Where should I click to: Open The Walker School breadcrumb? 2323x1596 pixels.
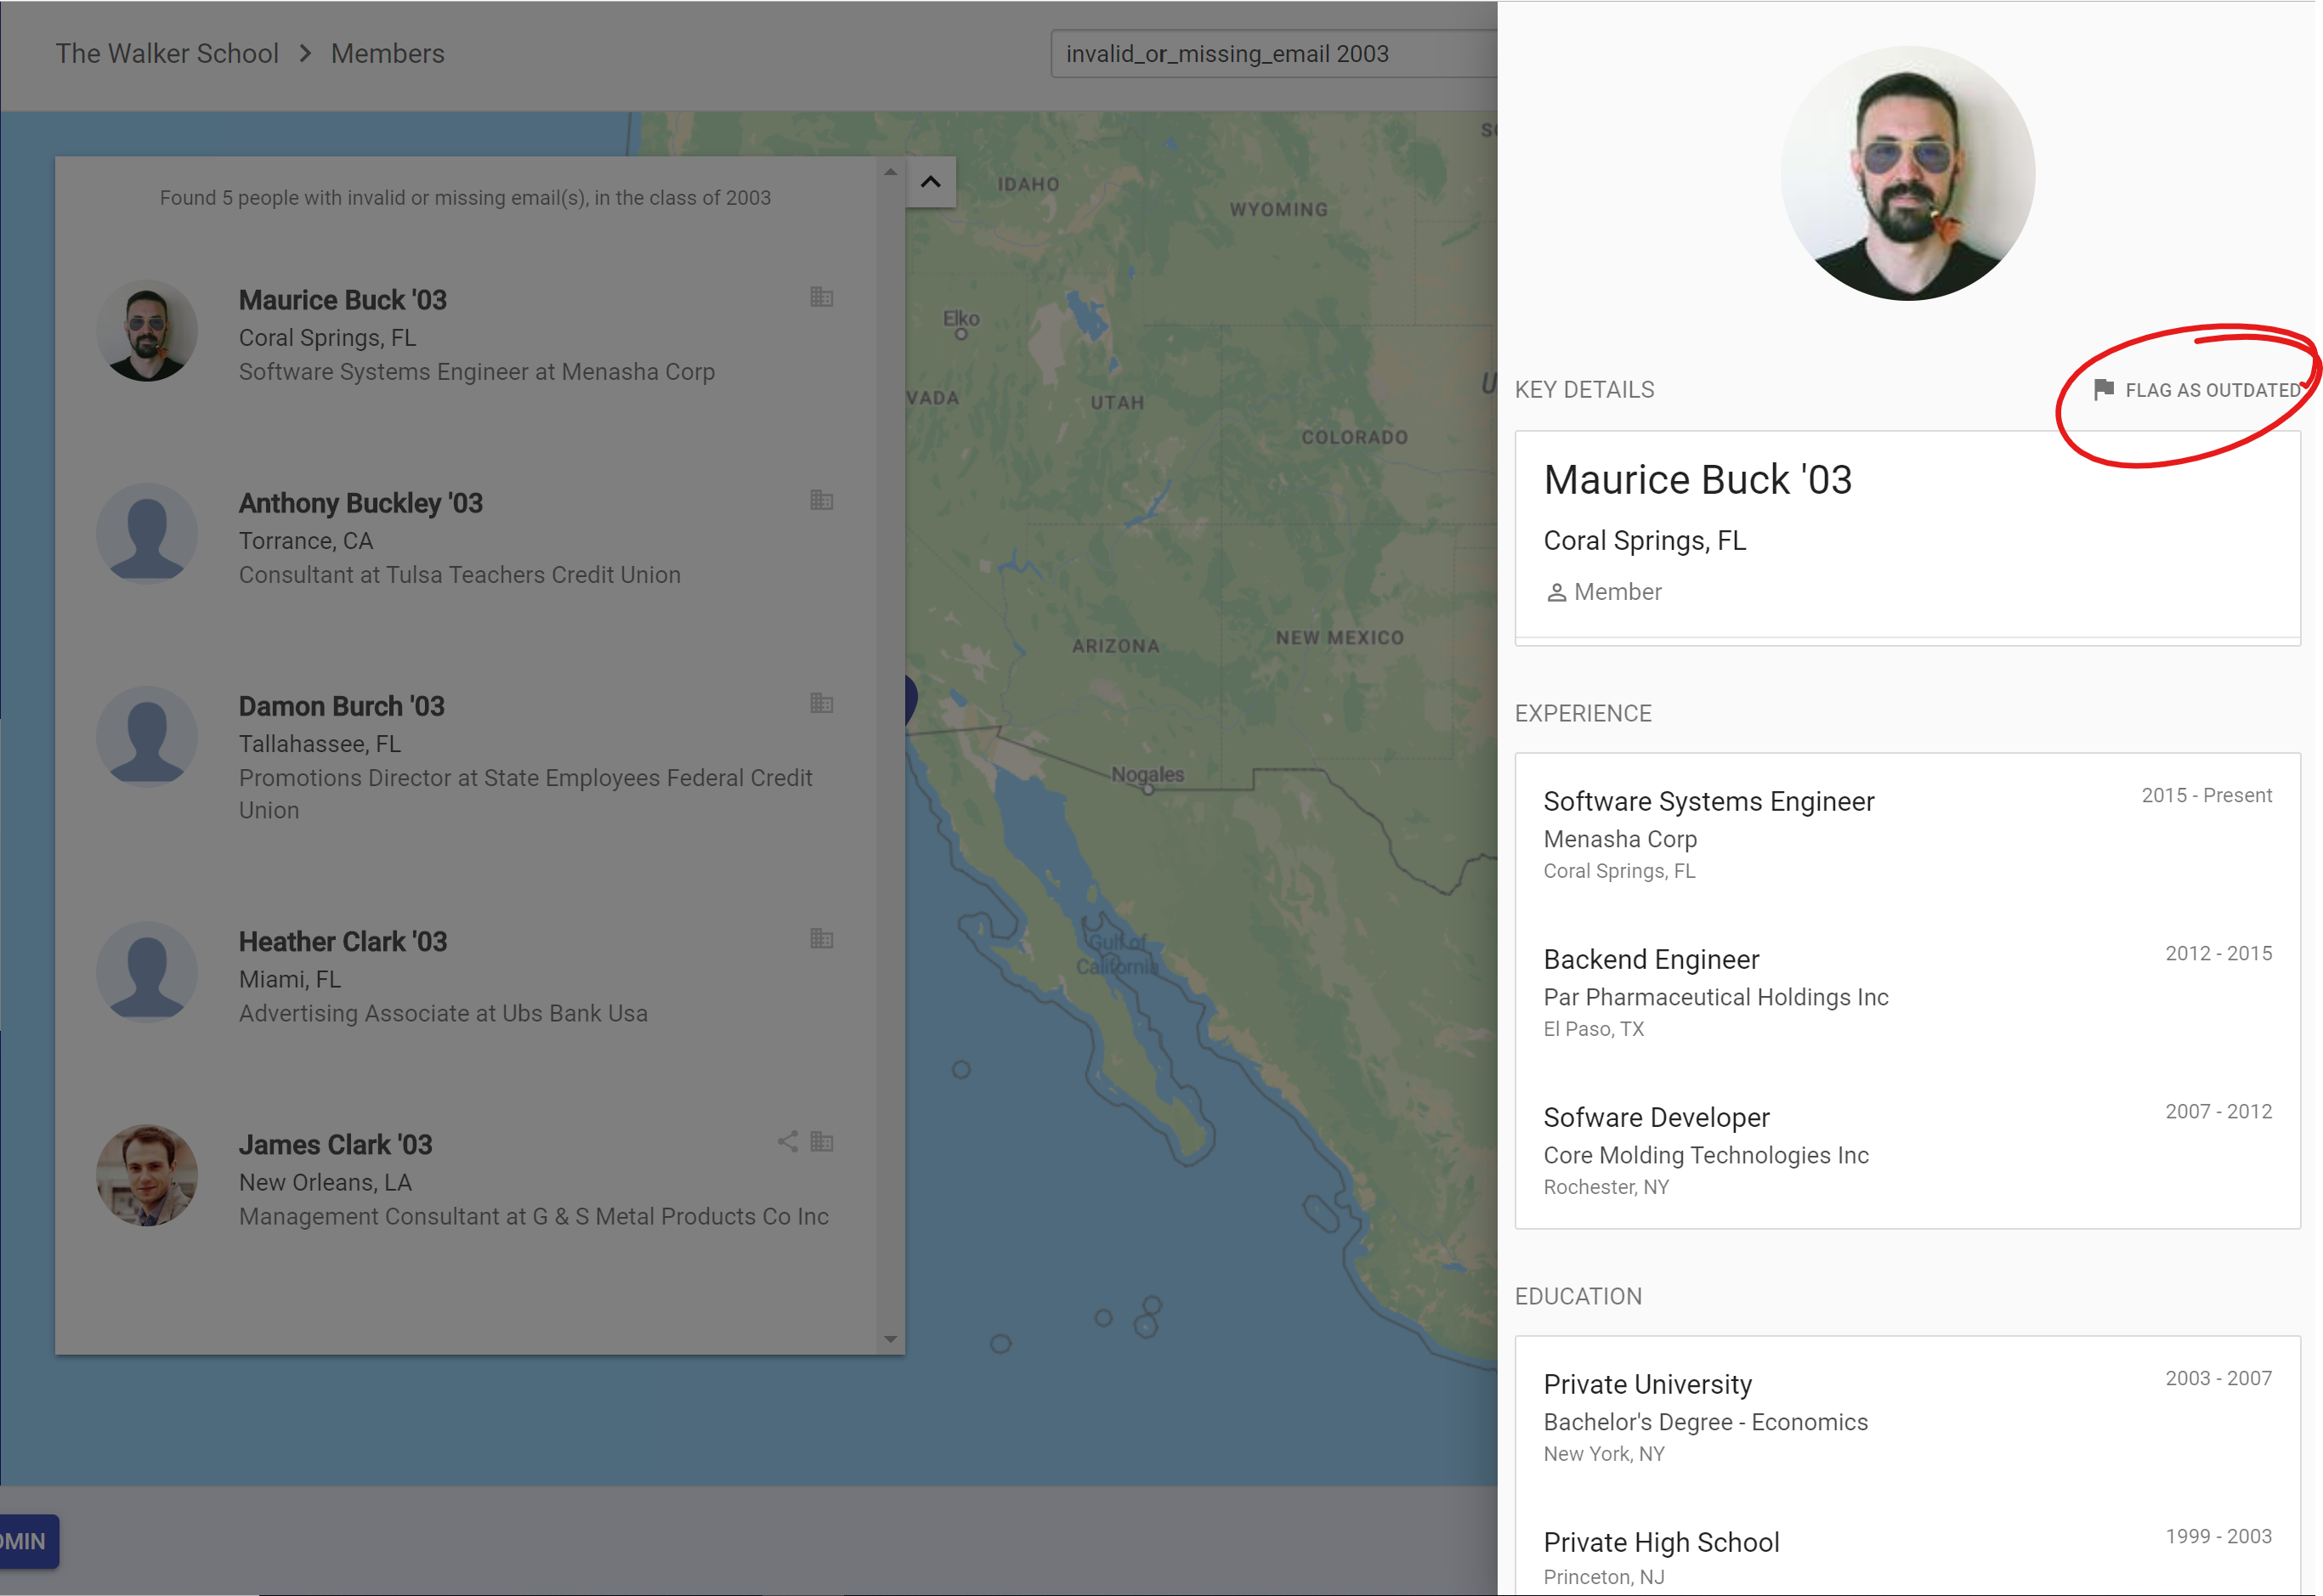click(x=167, y=54)
